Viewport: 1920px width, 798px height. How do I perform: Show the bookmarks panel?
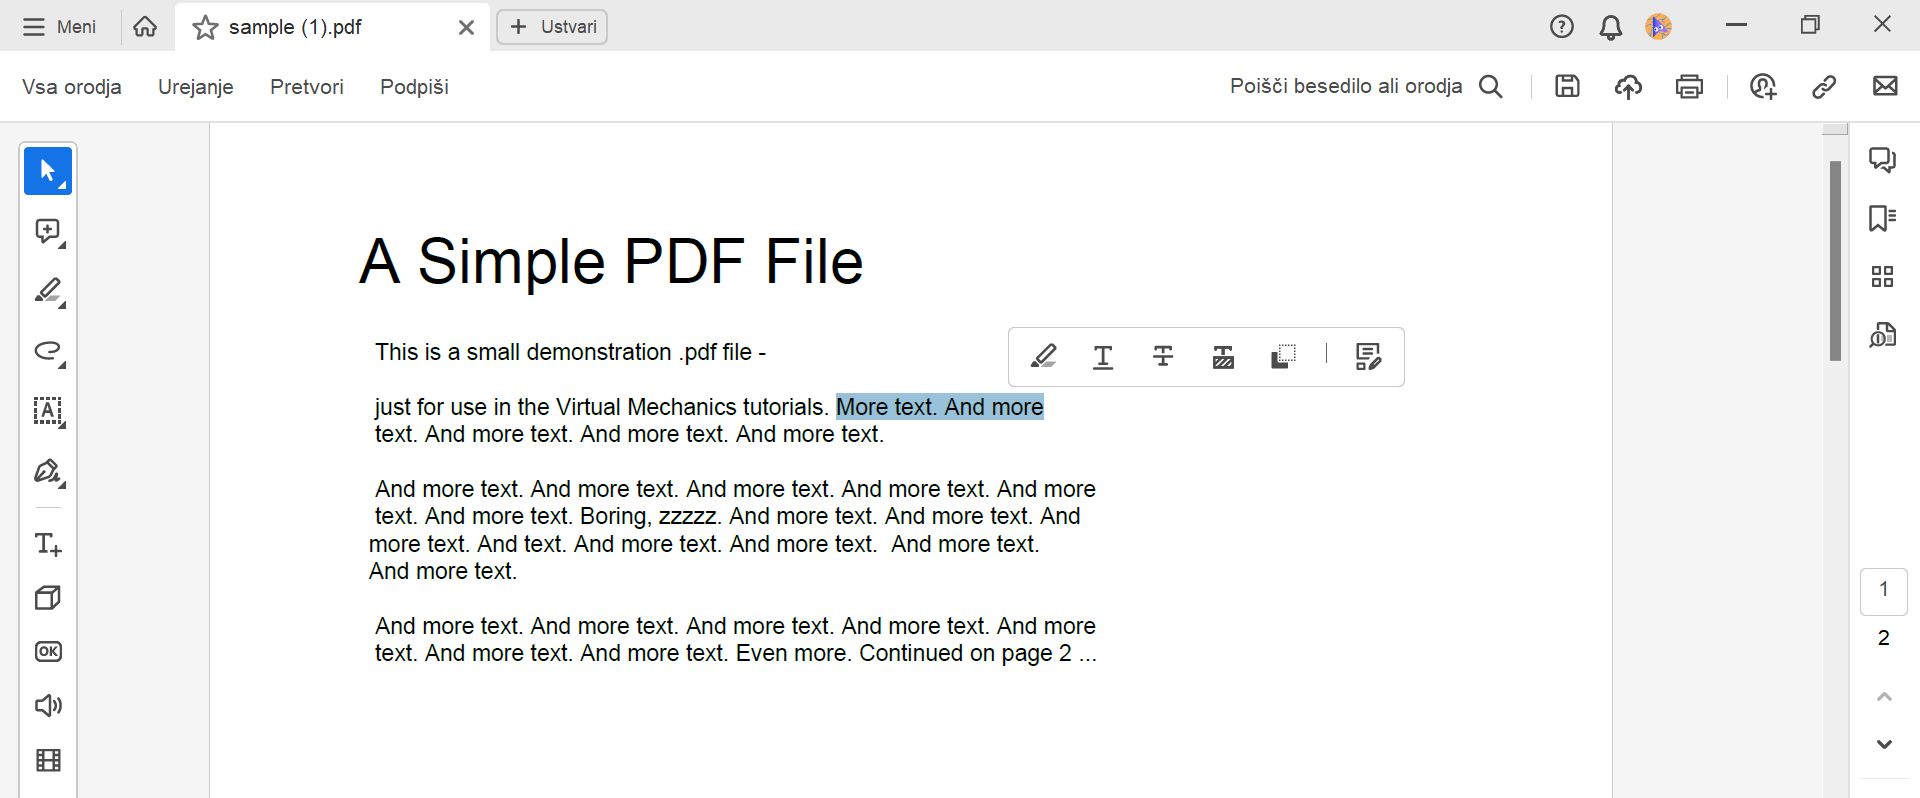tap(1882, 218)
